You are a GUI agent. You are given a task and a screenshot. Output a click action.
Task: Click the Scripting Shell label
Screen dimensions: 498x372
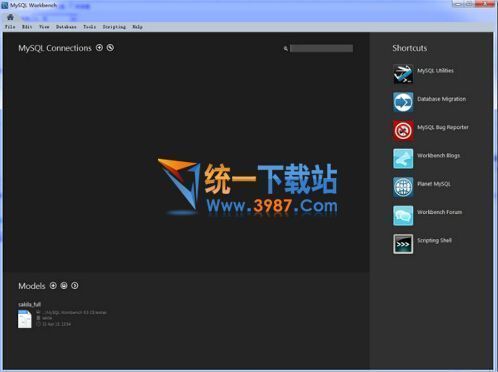click(434, 241)
